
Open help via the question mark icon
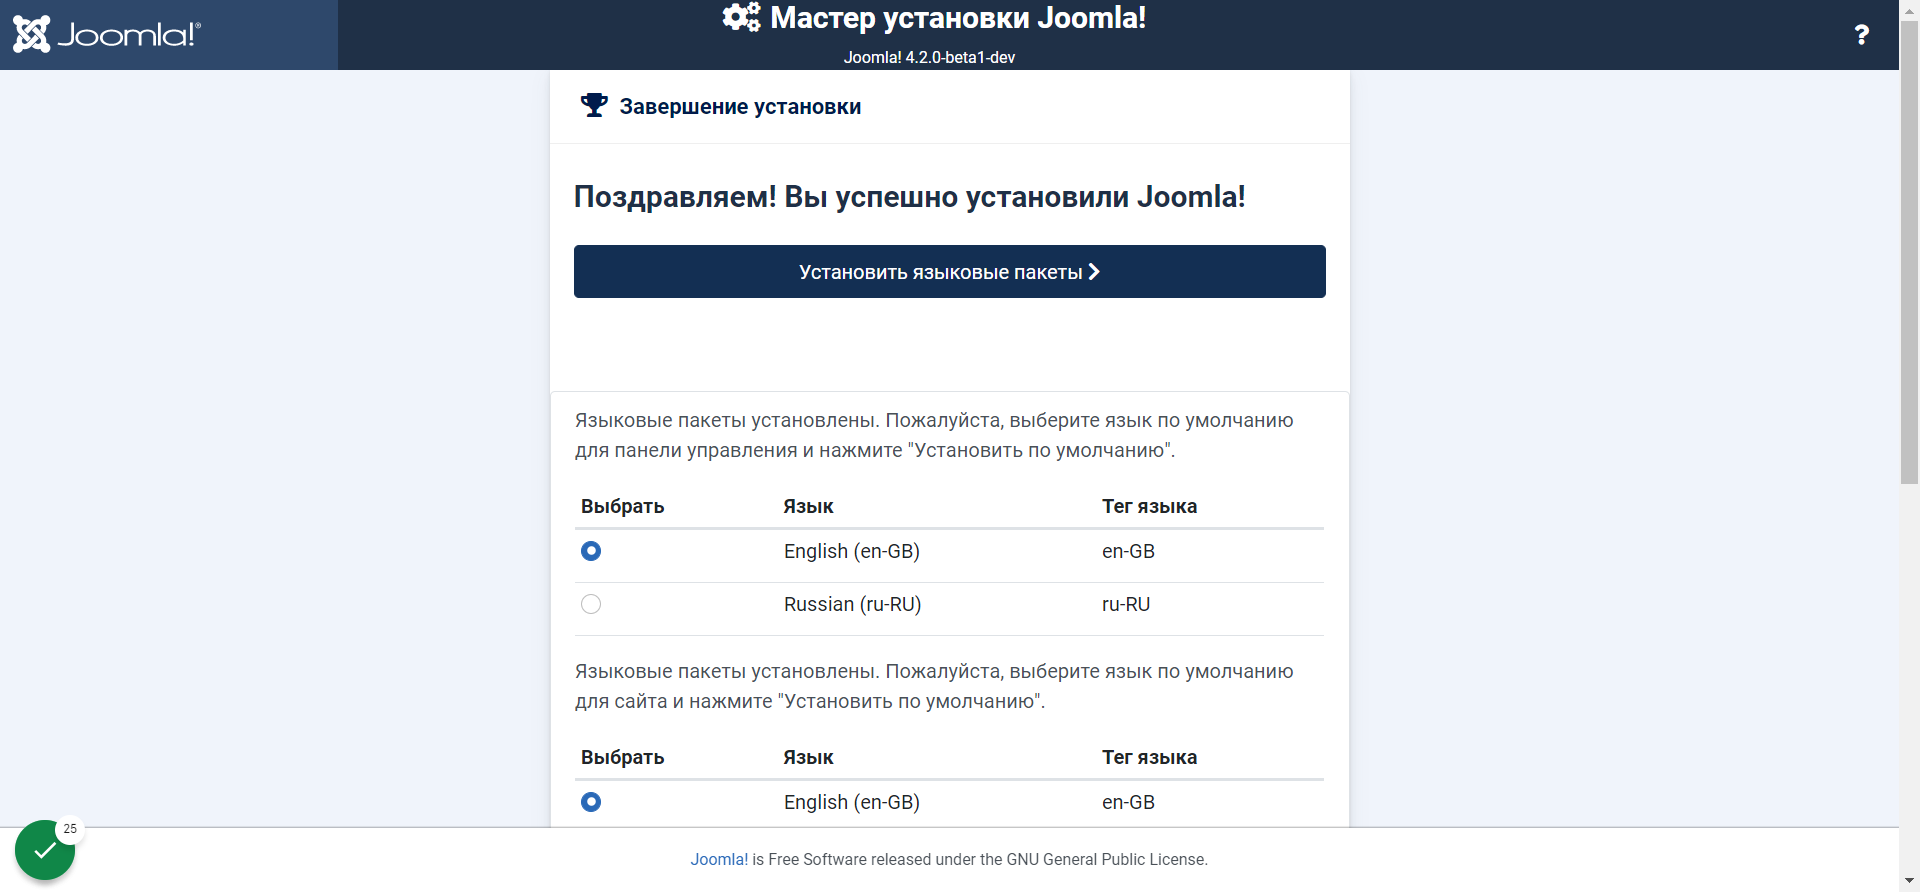[x=1861, y=35]
